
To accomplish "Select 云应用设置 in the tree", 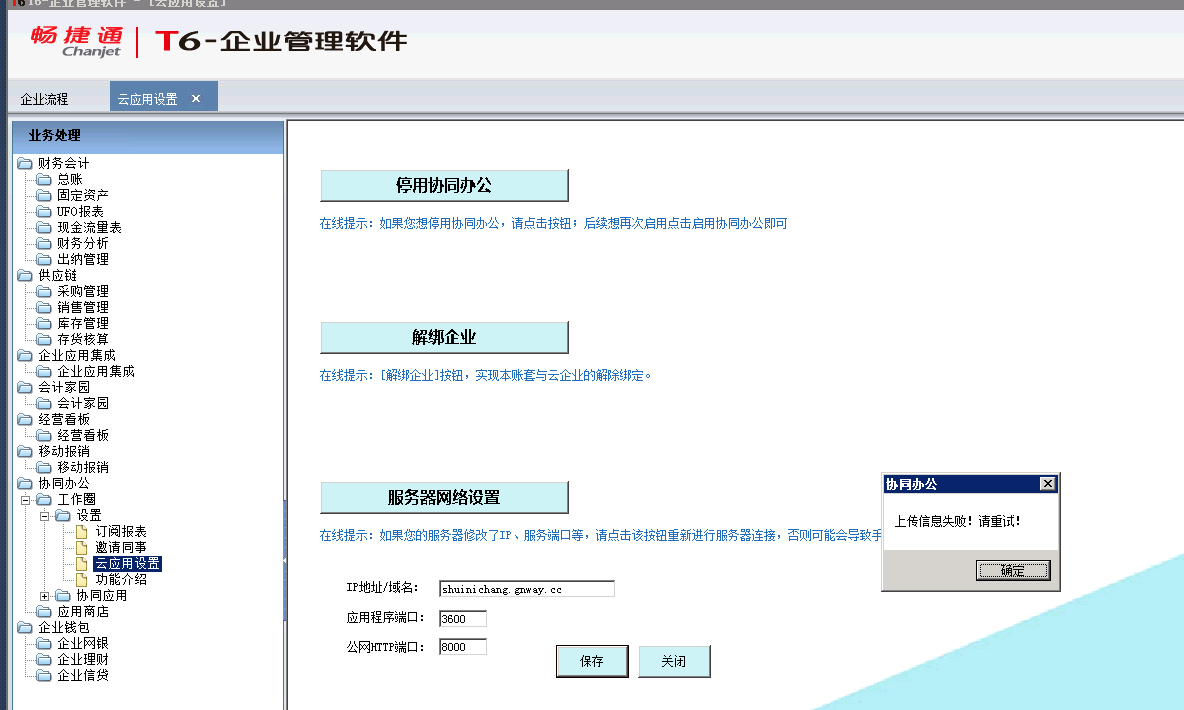I will pos(127,563).
